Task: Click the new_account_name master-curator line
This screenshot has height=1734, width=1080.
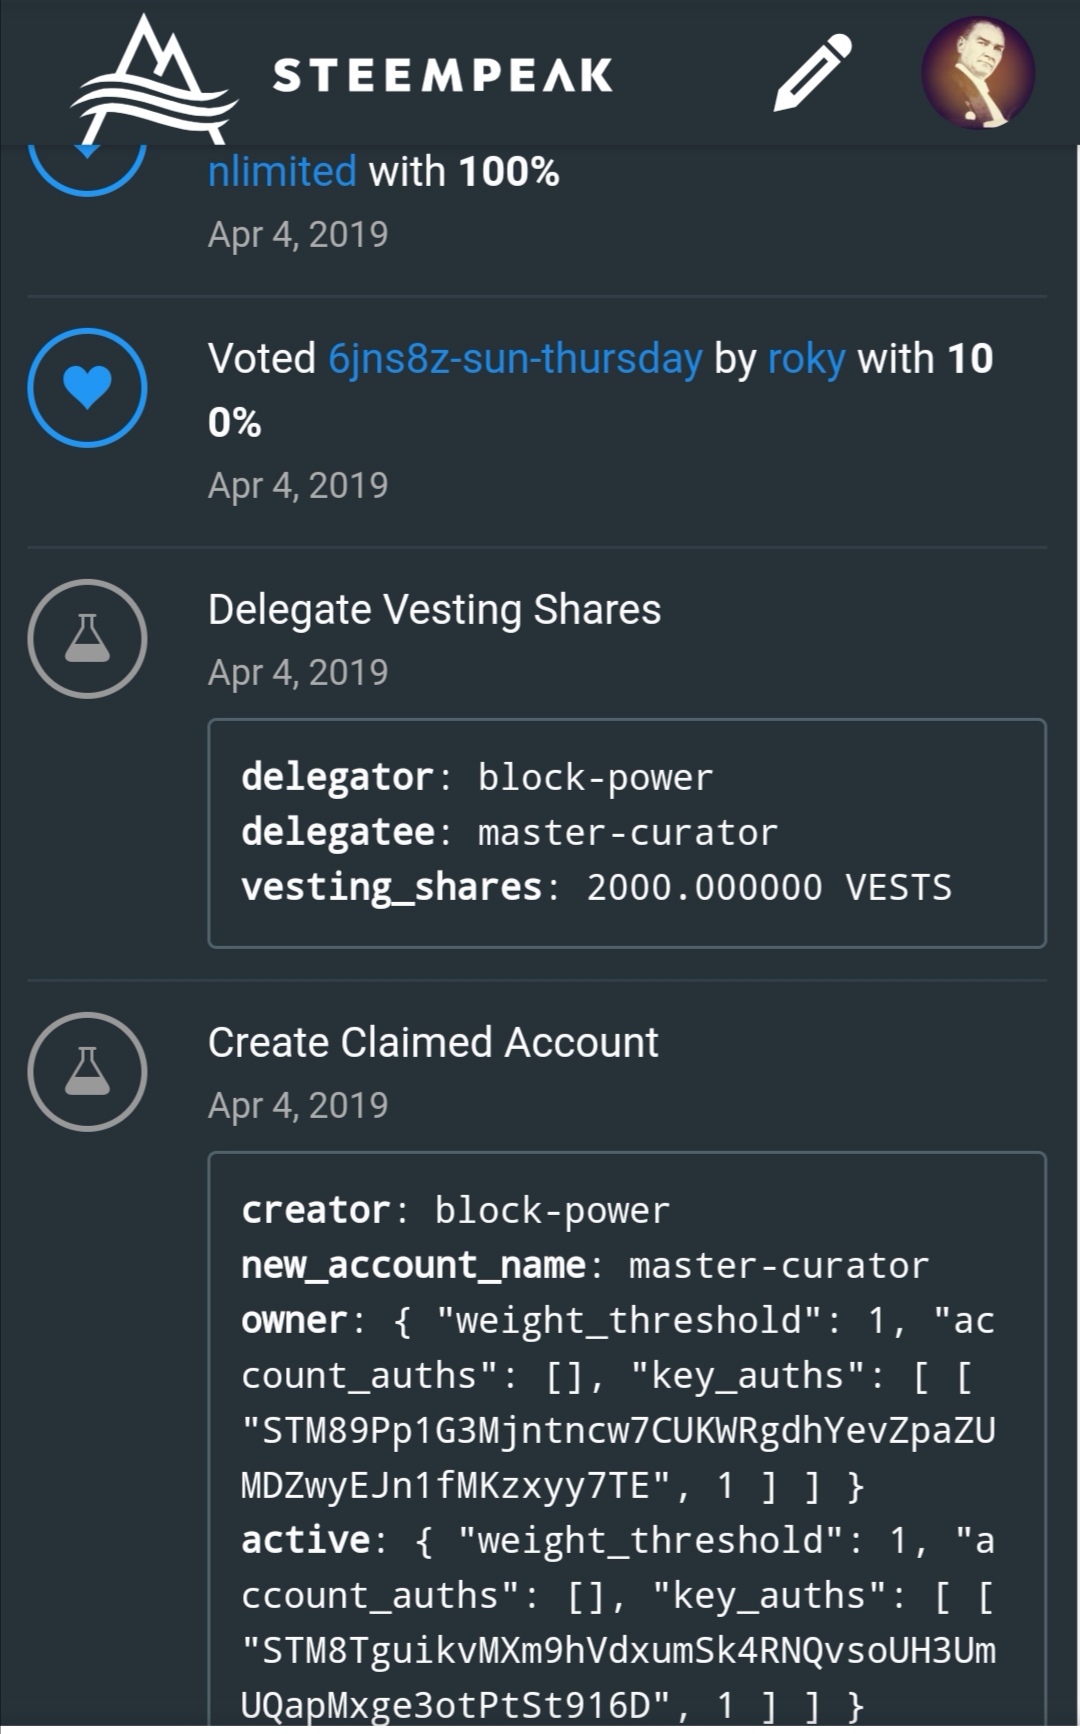Action: [x=585, y=1265]
